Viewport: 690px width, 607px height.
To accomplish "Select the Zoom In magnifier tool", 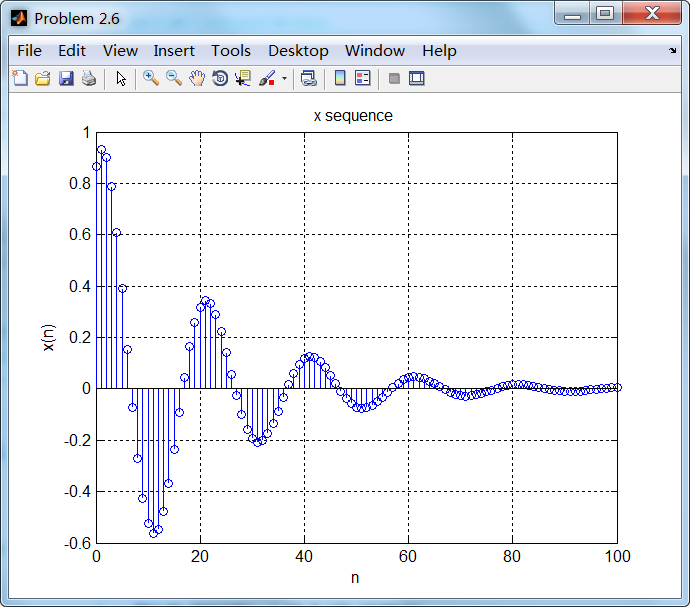I will (151, 78).
